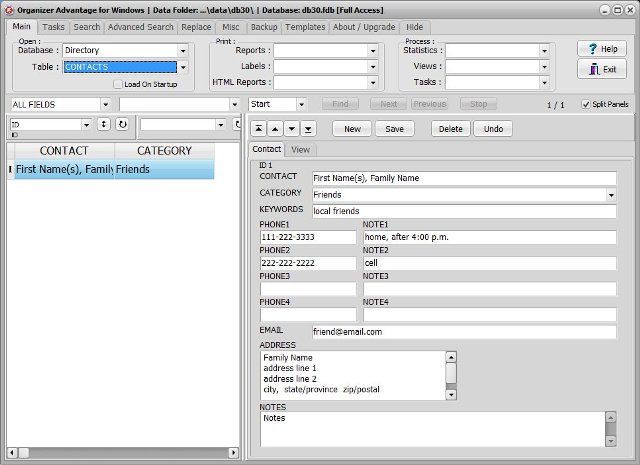
Task: Click the NOTE2 field containing cell
Action: point(490,263)
